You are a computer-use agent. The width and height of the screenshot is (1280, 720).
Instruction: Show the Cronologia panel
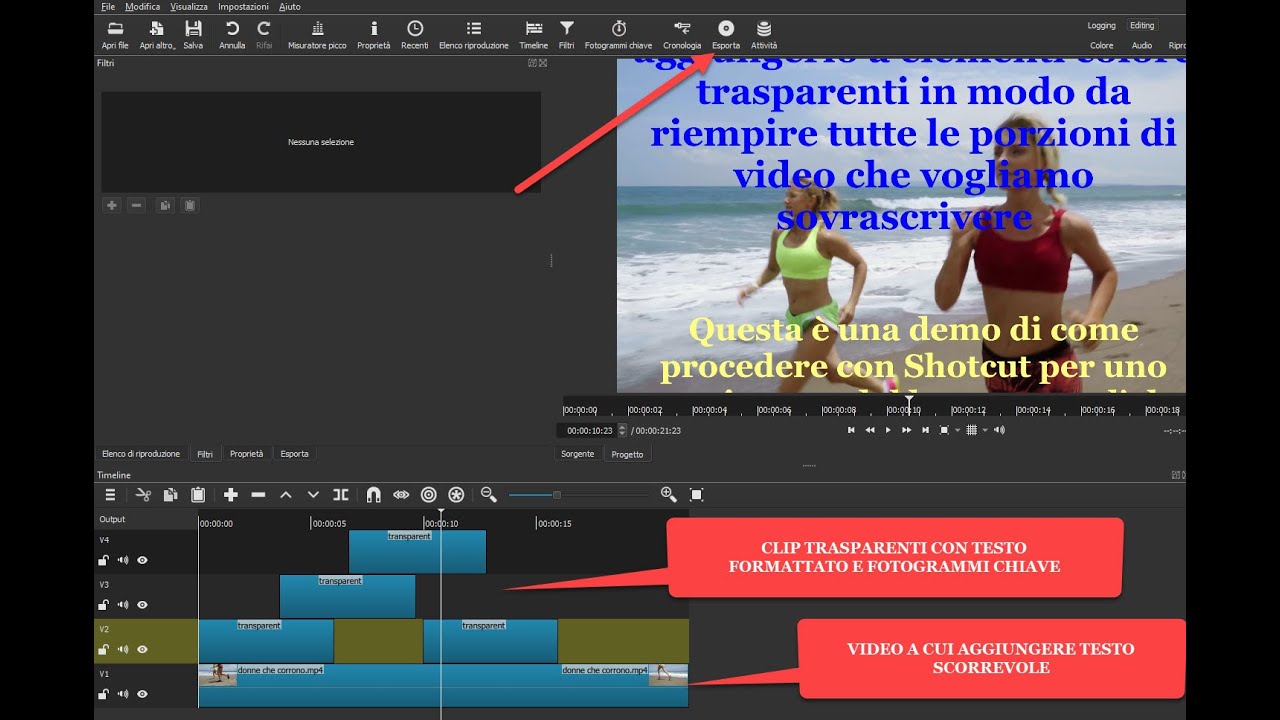tap(682, 35)
